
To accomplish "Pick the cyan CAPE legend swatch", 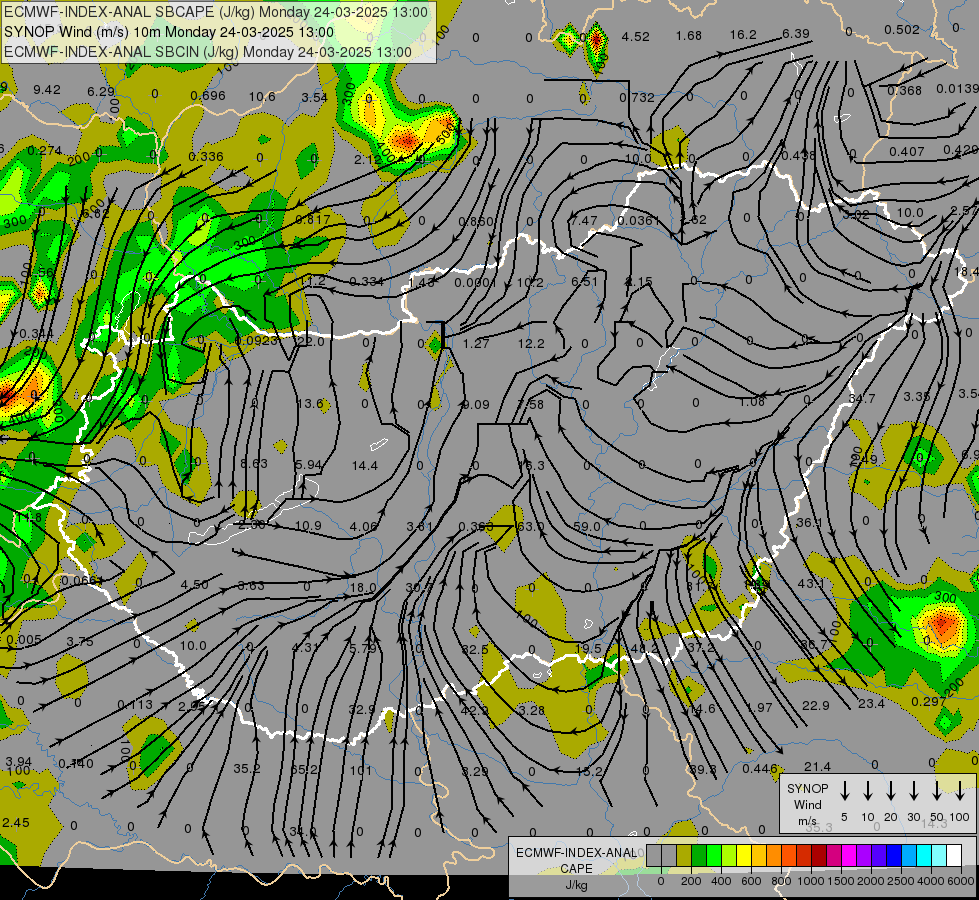I will click(923, 856).
